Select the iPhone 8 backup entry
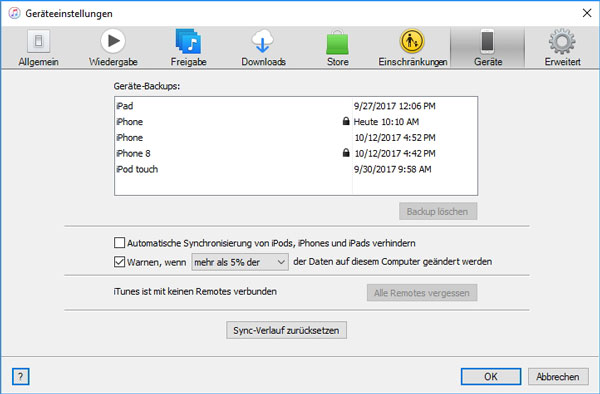600x394 pixels. [296, 153]
